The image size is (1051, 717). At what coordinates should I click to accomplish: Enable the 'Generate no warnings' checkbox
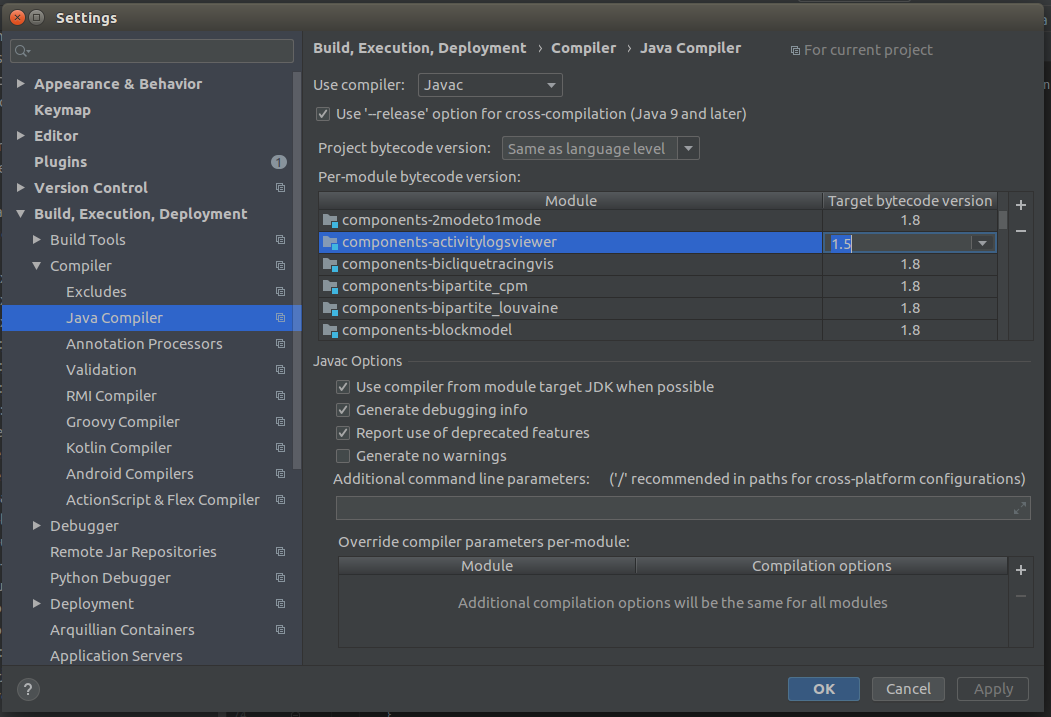point(343,456)
